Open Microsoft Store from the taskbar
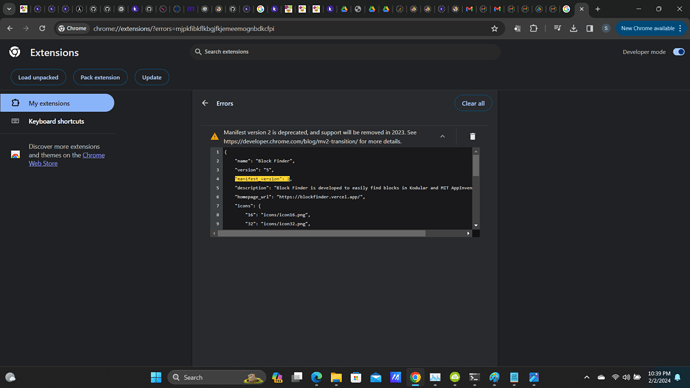Image resolution: width=690 pixels, height=388 pixels. pyautogui.click(x=356, y=377)
